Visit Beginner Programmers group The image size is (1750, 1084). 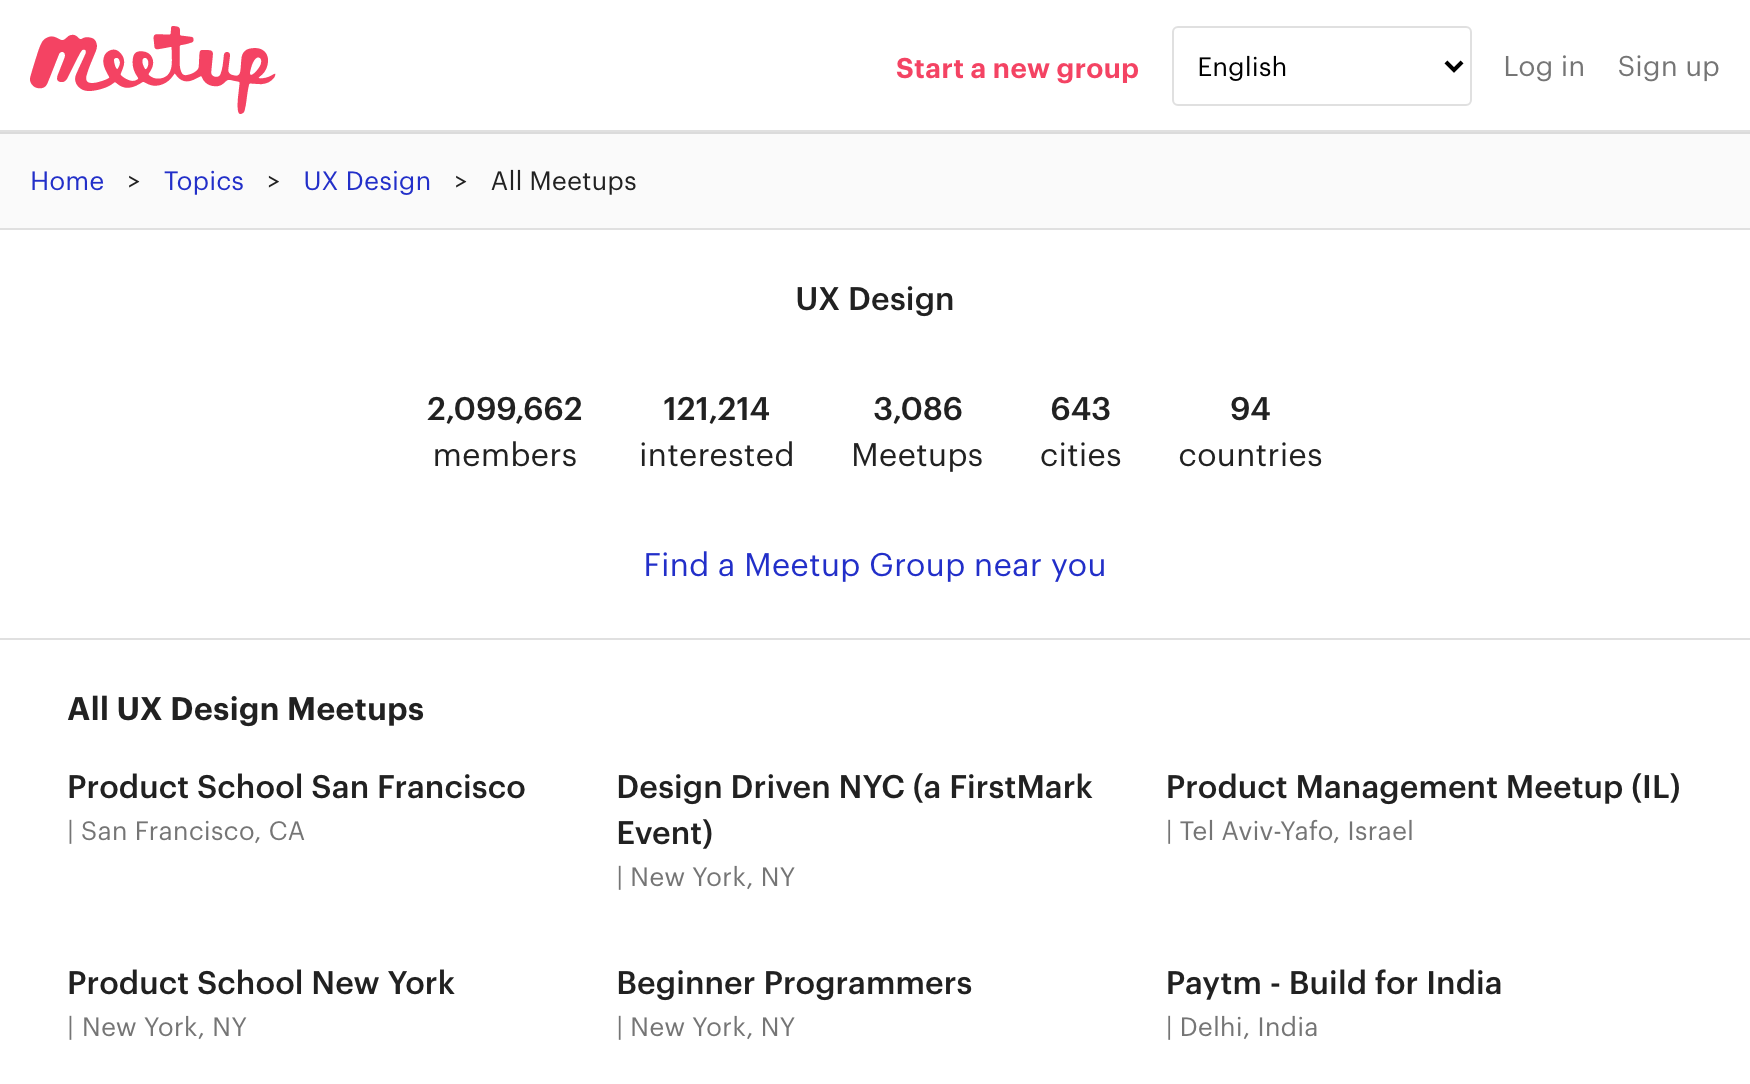[794, 983]
